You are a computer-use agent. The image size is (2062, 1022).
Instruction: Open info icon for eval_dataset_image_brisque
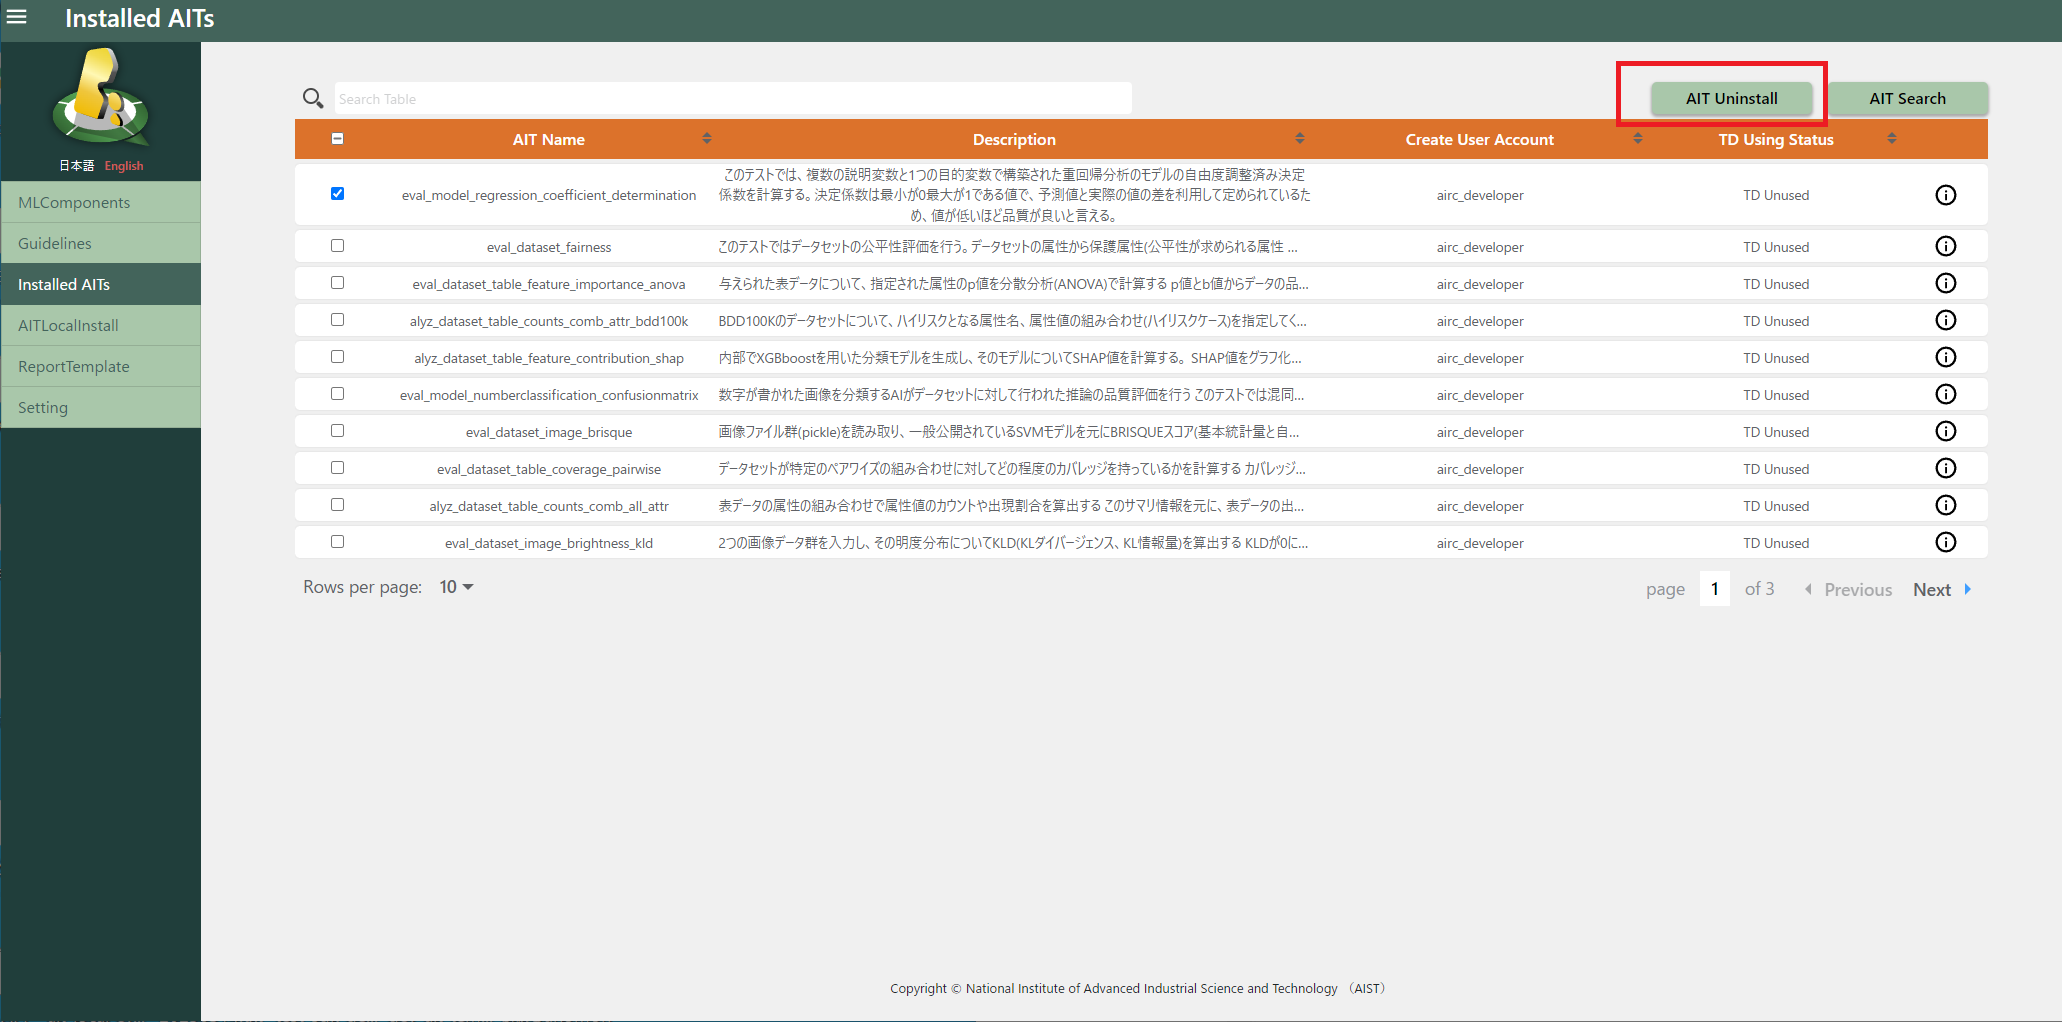tap(1945, 431)
